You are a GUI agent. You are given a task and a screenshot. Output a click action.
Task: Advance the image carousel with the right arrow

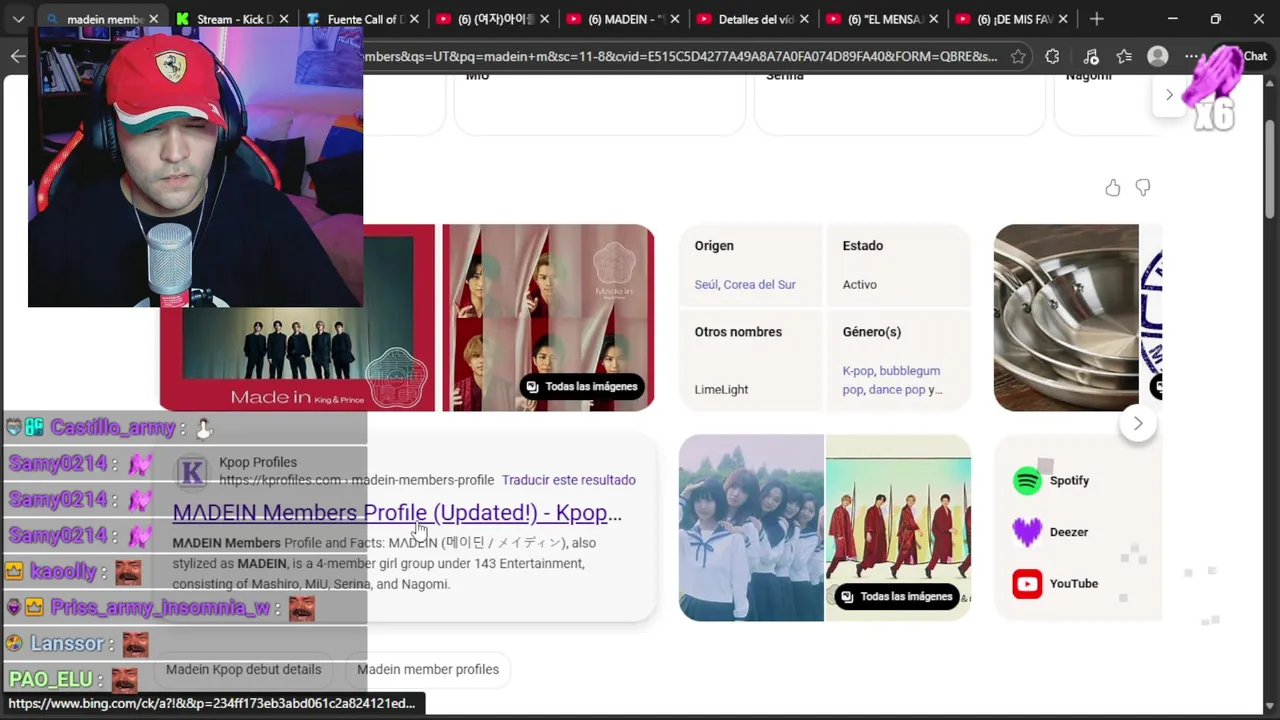pyautogui.click(x=1137, y=424)
